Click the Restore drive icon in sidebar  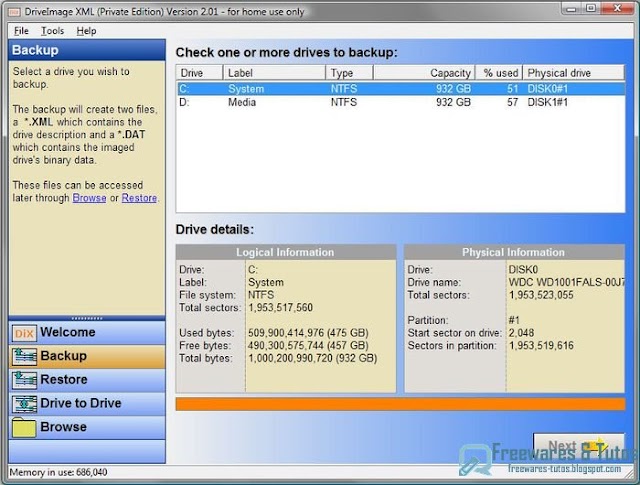(24, 380)
